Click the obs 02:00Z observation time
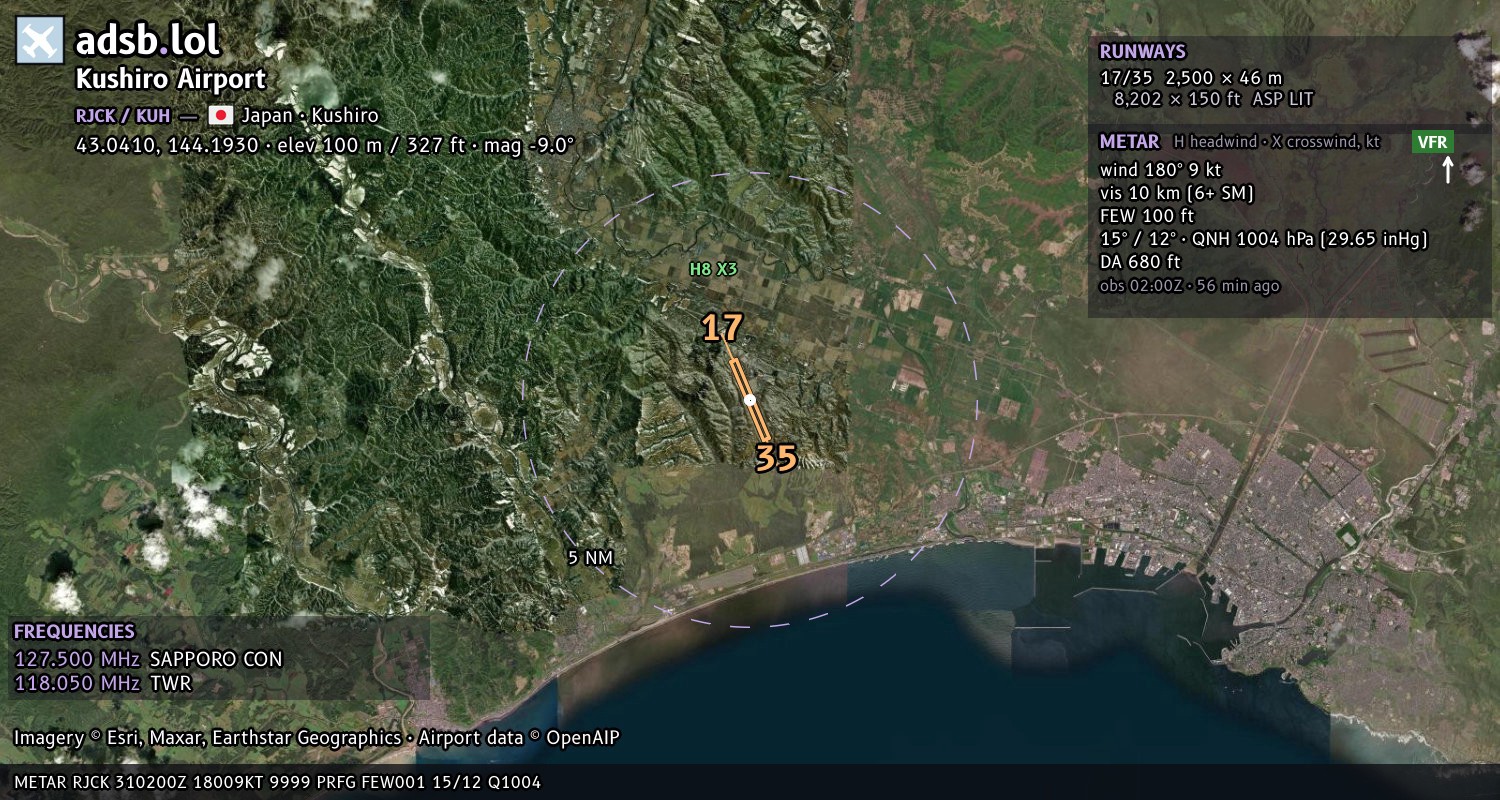The height and width of the screenshot is (800, 1500). 1189,286
